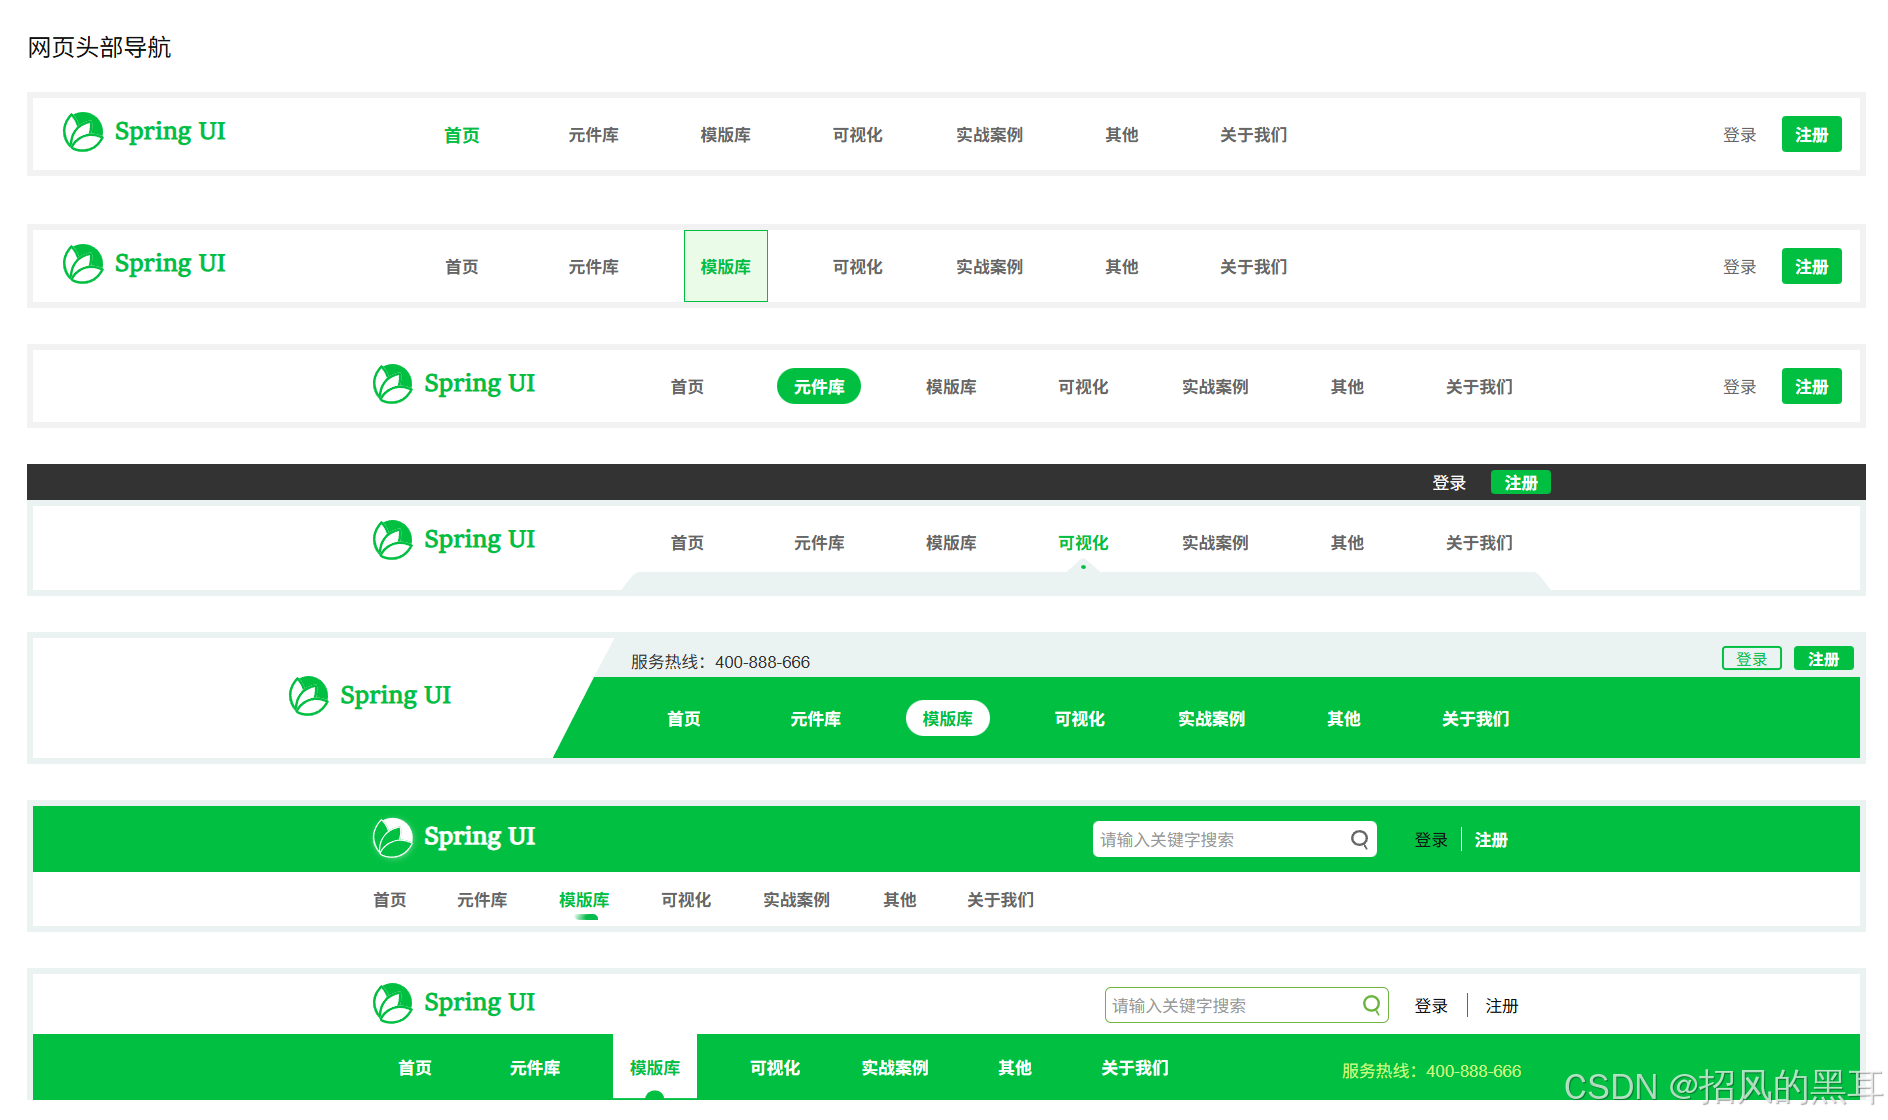1888x1120 pixels.
Task: Click 登录 in the second navbar
Action: pyautogui.click(x=1740, y=267)
